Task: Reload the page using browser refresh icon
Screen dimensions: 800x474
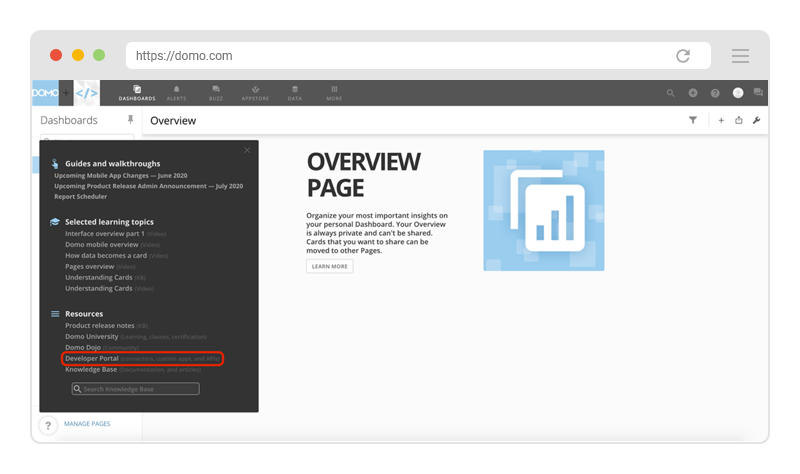Action: pyautogui.click(x=683, y=56)
